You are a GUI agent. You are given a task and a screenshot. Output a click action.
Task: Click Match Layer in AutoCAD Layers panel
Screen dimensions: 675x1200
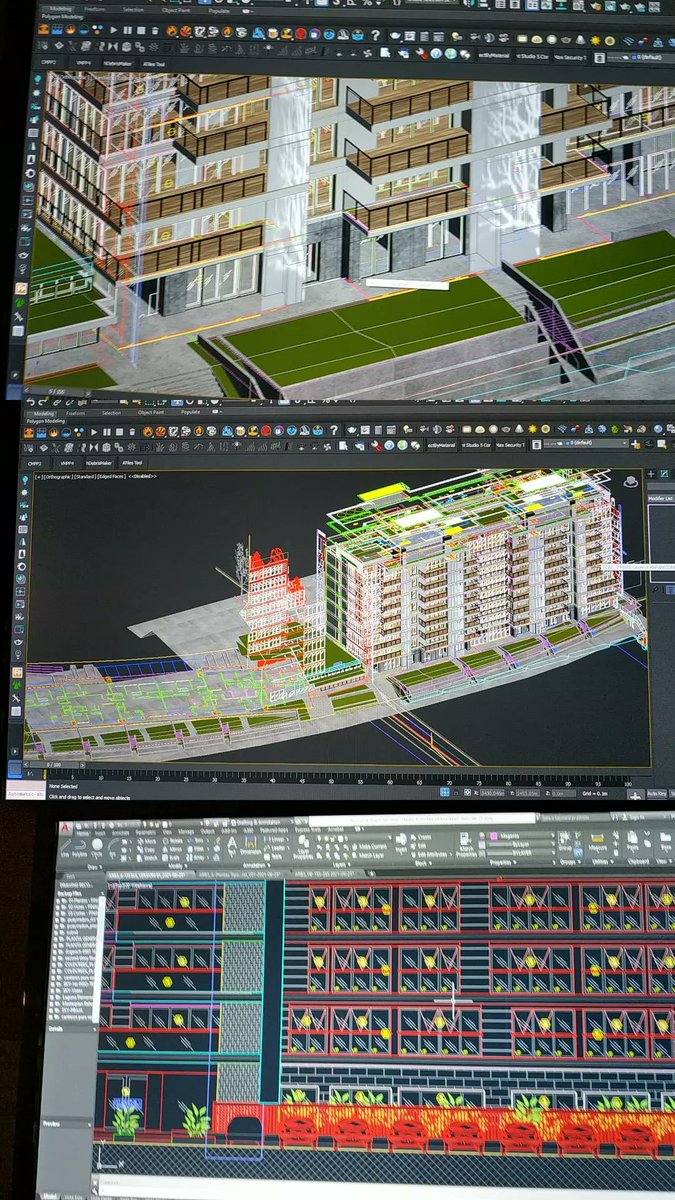click(372, 855)
